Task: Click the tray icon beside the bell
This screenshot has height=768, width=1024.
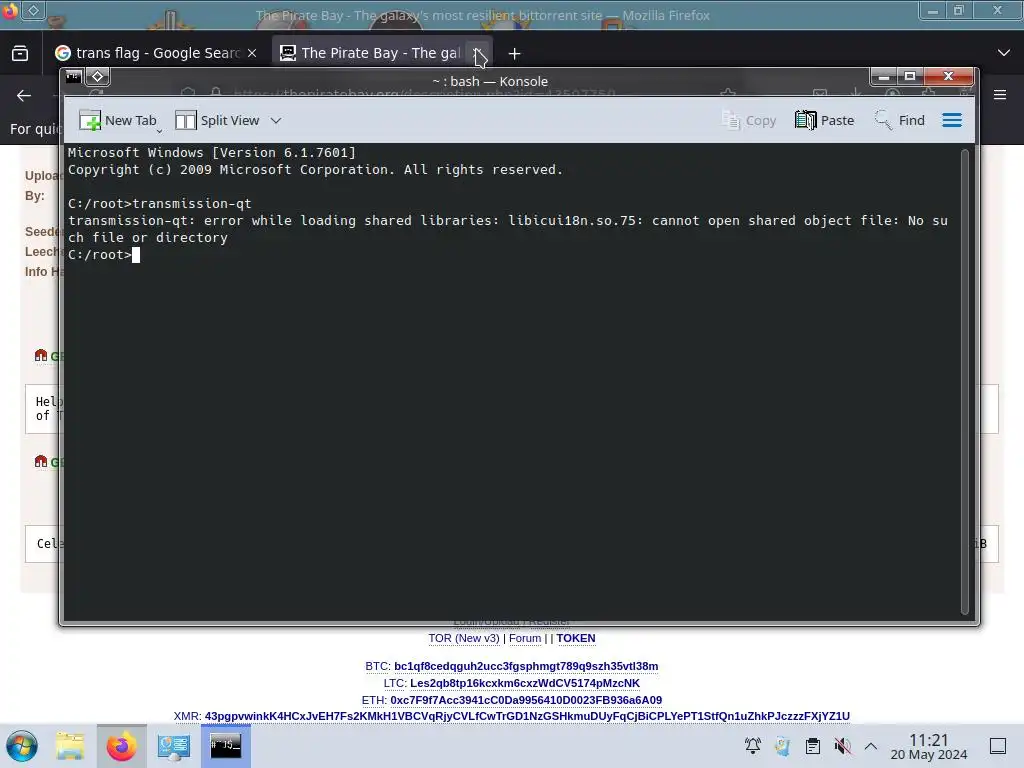Action: [782, 746]
